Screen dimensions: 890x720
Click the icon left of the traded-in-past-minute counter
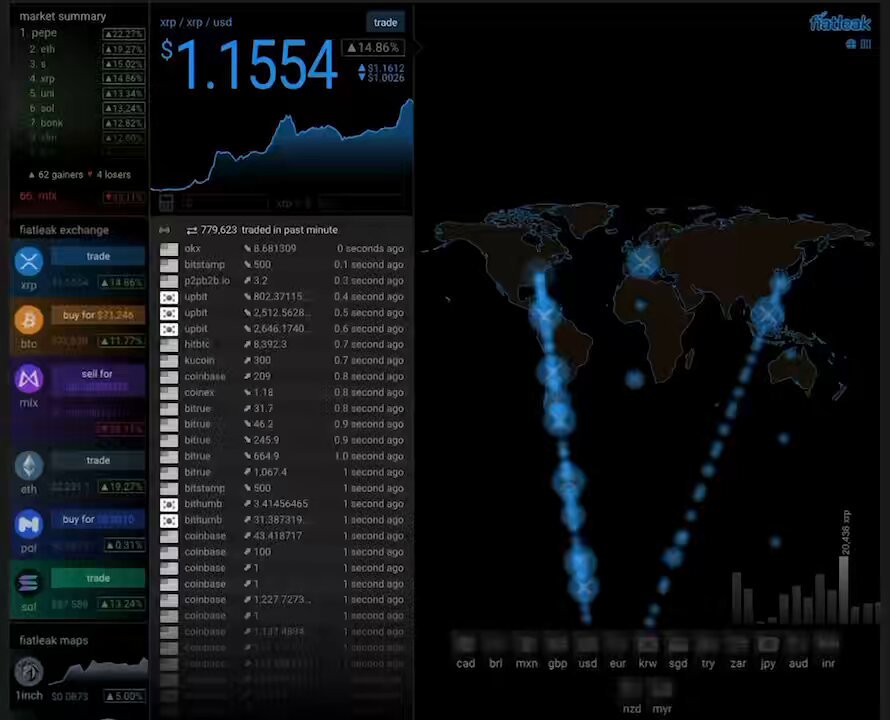(165, 230)
